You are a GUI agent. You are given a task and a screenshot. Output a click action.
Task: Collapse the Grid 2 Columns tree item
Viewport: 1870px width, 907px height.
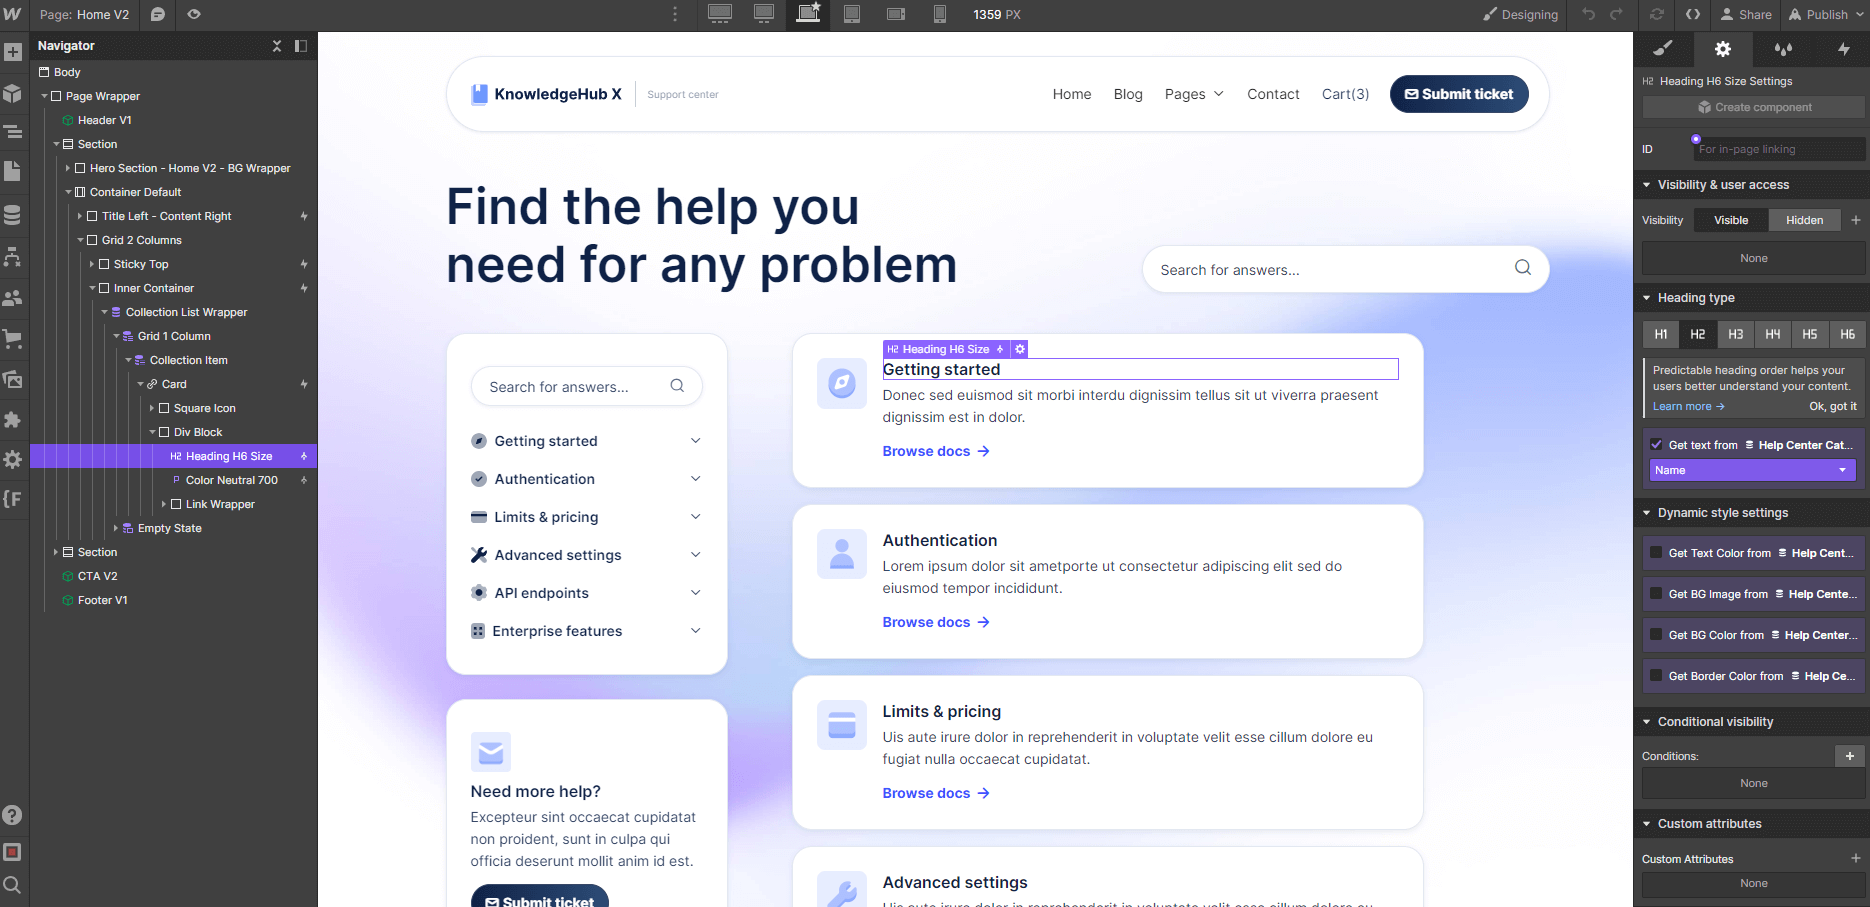click(81, 240)
